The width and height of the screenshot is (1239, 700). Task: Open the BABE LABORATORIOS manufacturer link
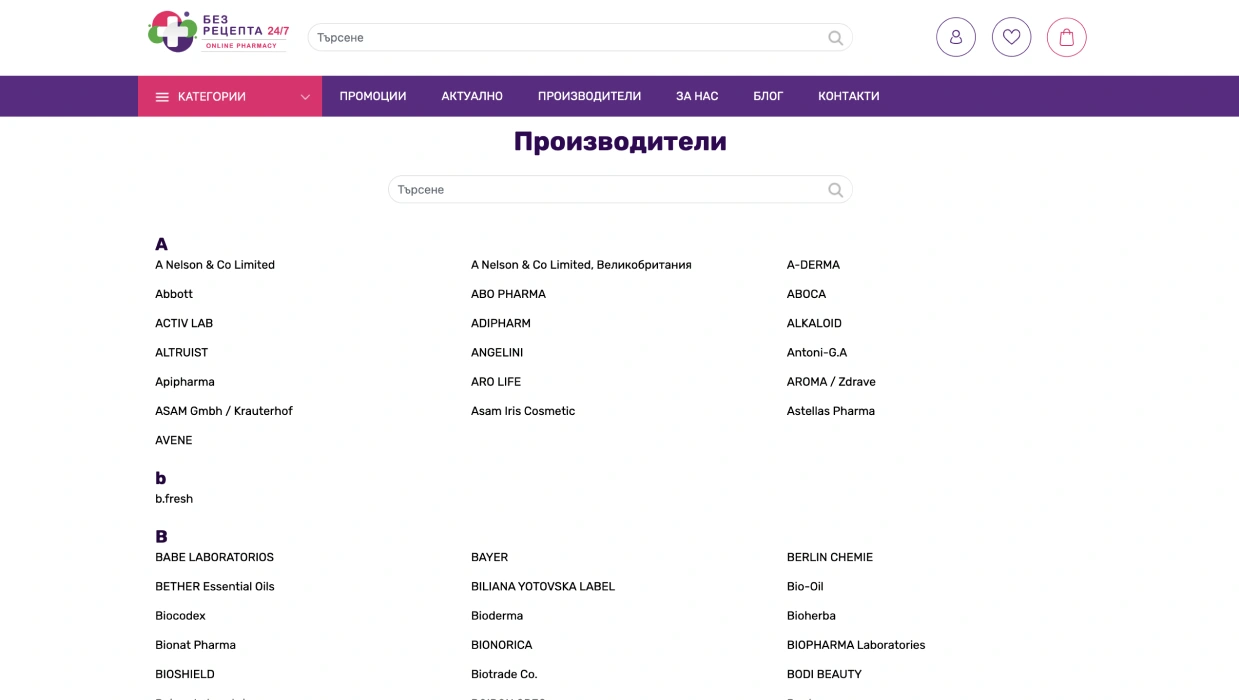214,557
